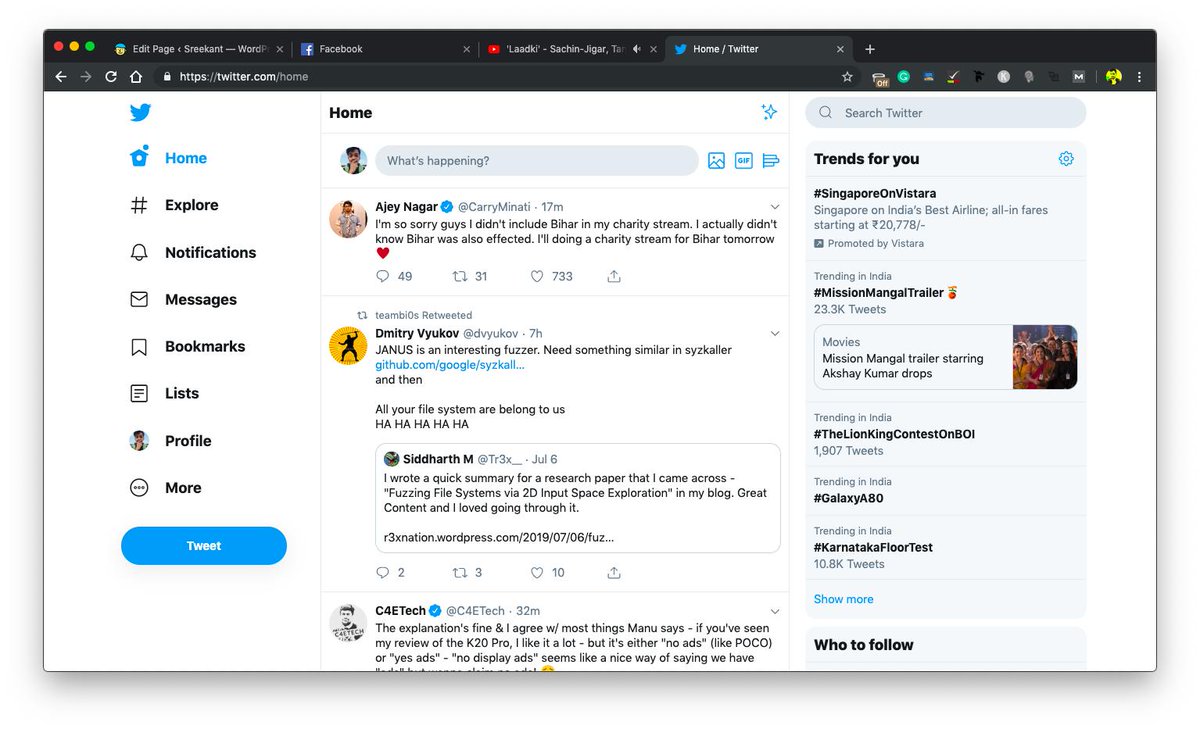
Task: Expand options caret on Ajey Nagar's tweet
Action: (x=775, y=207)
